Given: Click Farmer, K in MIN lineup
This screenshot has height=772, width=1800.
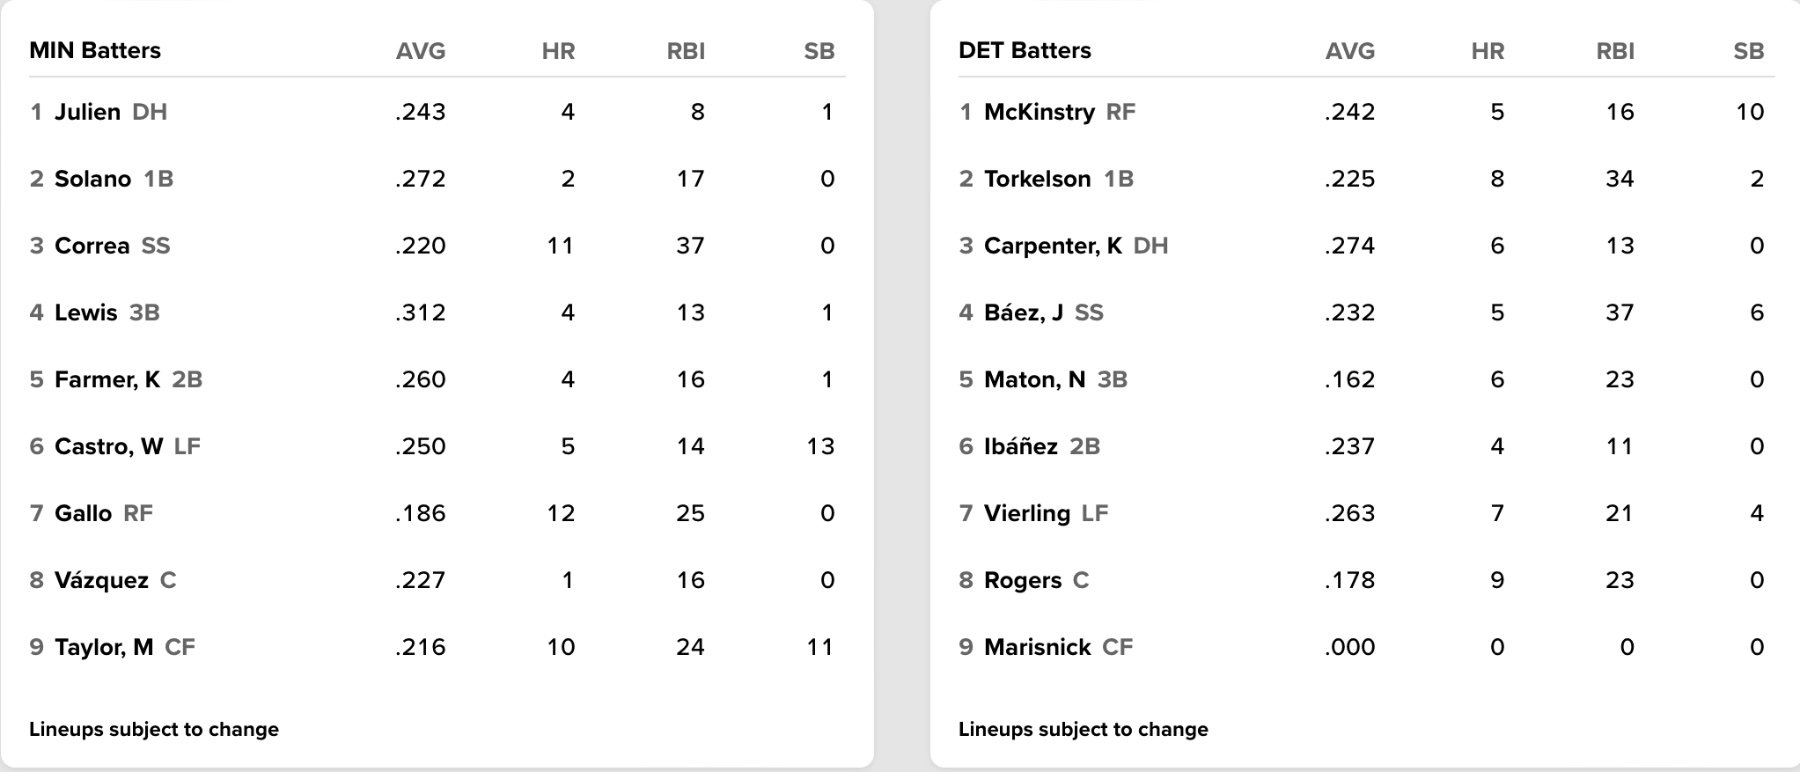Looking at the screenshot, I should 107,380.
